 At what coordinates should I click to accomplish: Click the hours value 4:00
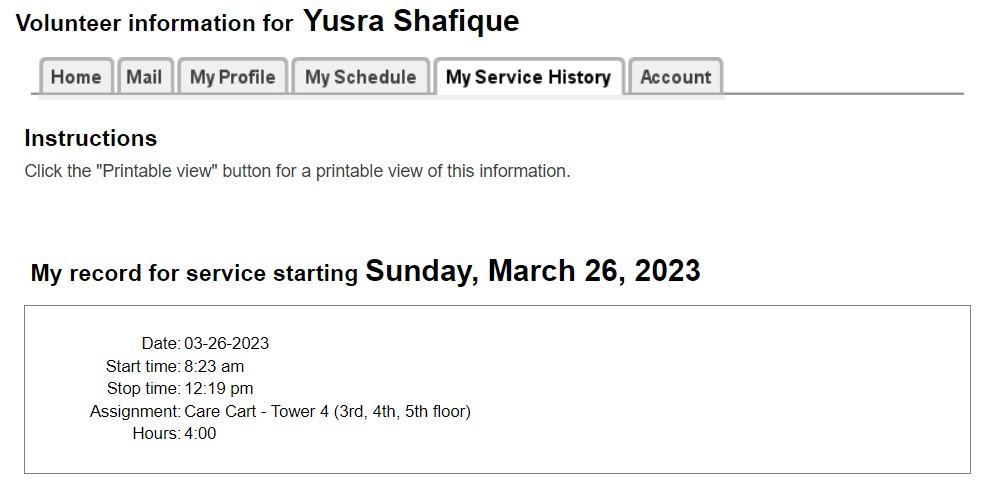(x=200, y=433)
